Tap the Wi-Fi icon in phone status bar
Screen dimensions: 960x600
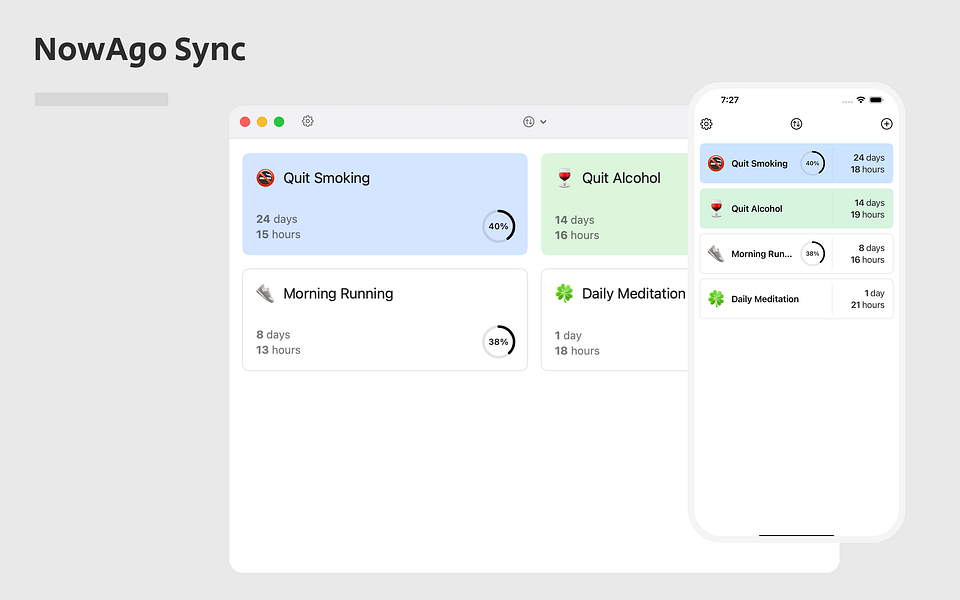(x=860, y=100)
